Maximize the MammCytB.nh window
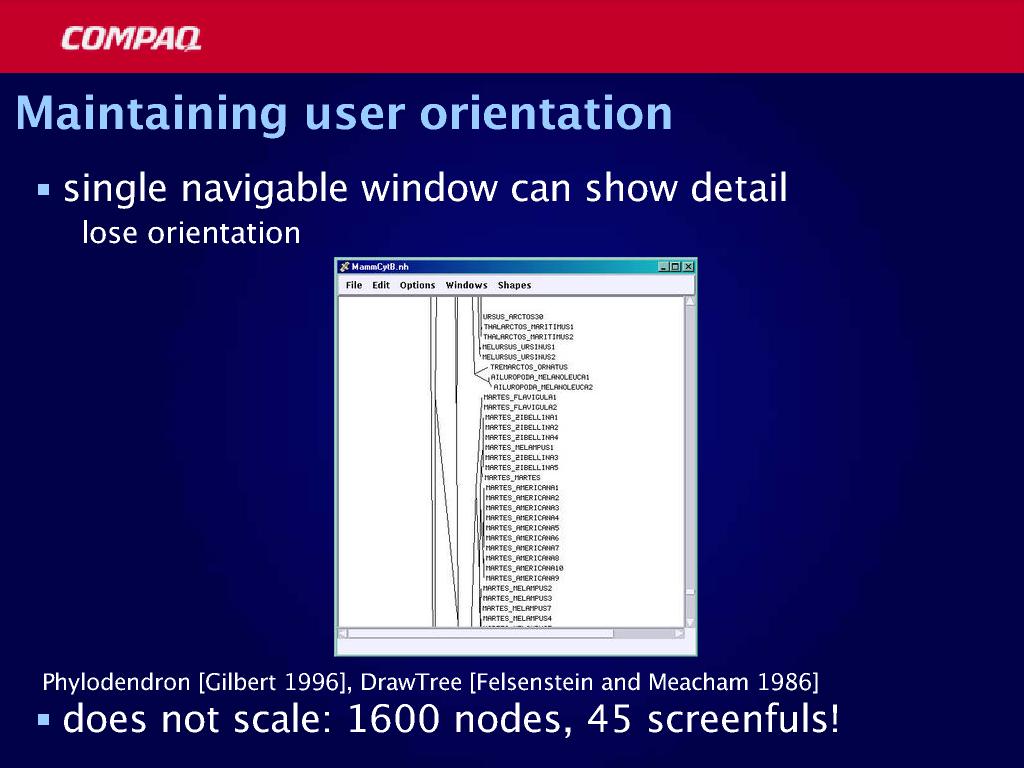Image resolution: width=1024 pixels, height=768 pixels. [x=675, y=267]
